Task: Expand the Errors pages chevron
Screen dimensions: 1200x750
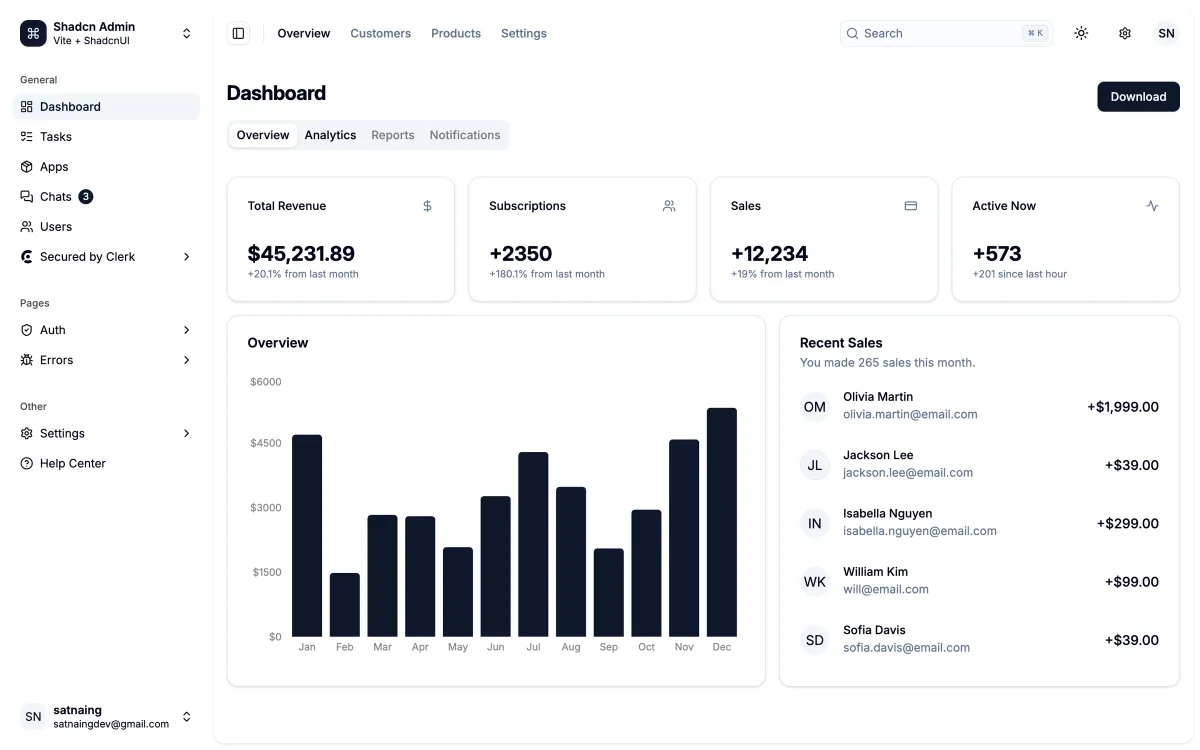Action: (186, 360)
